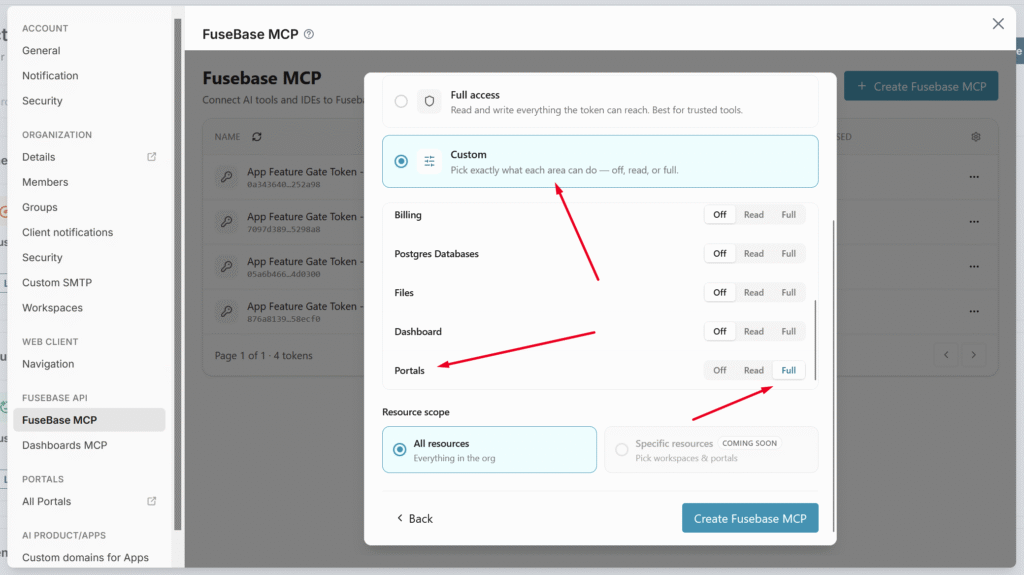Set Dashboard permission to Full
Image resolution: width=1024 pixels, height=575 pixels.
(789, 331)
